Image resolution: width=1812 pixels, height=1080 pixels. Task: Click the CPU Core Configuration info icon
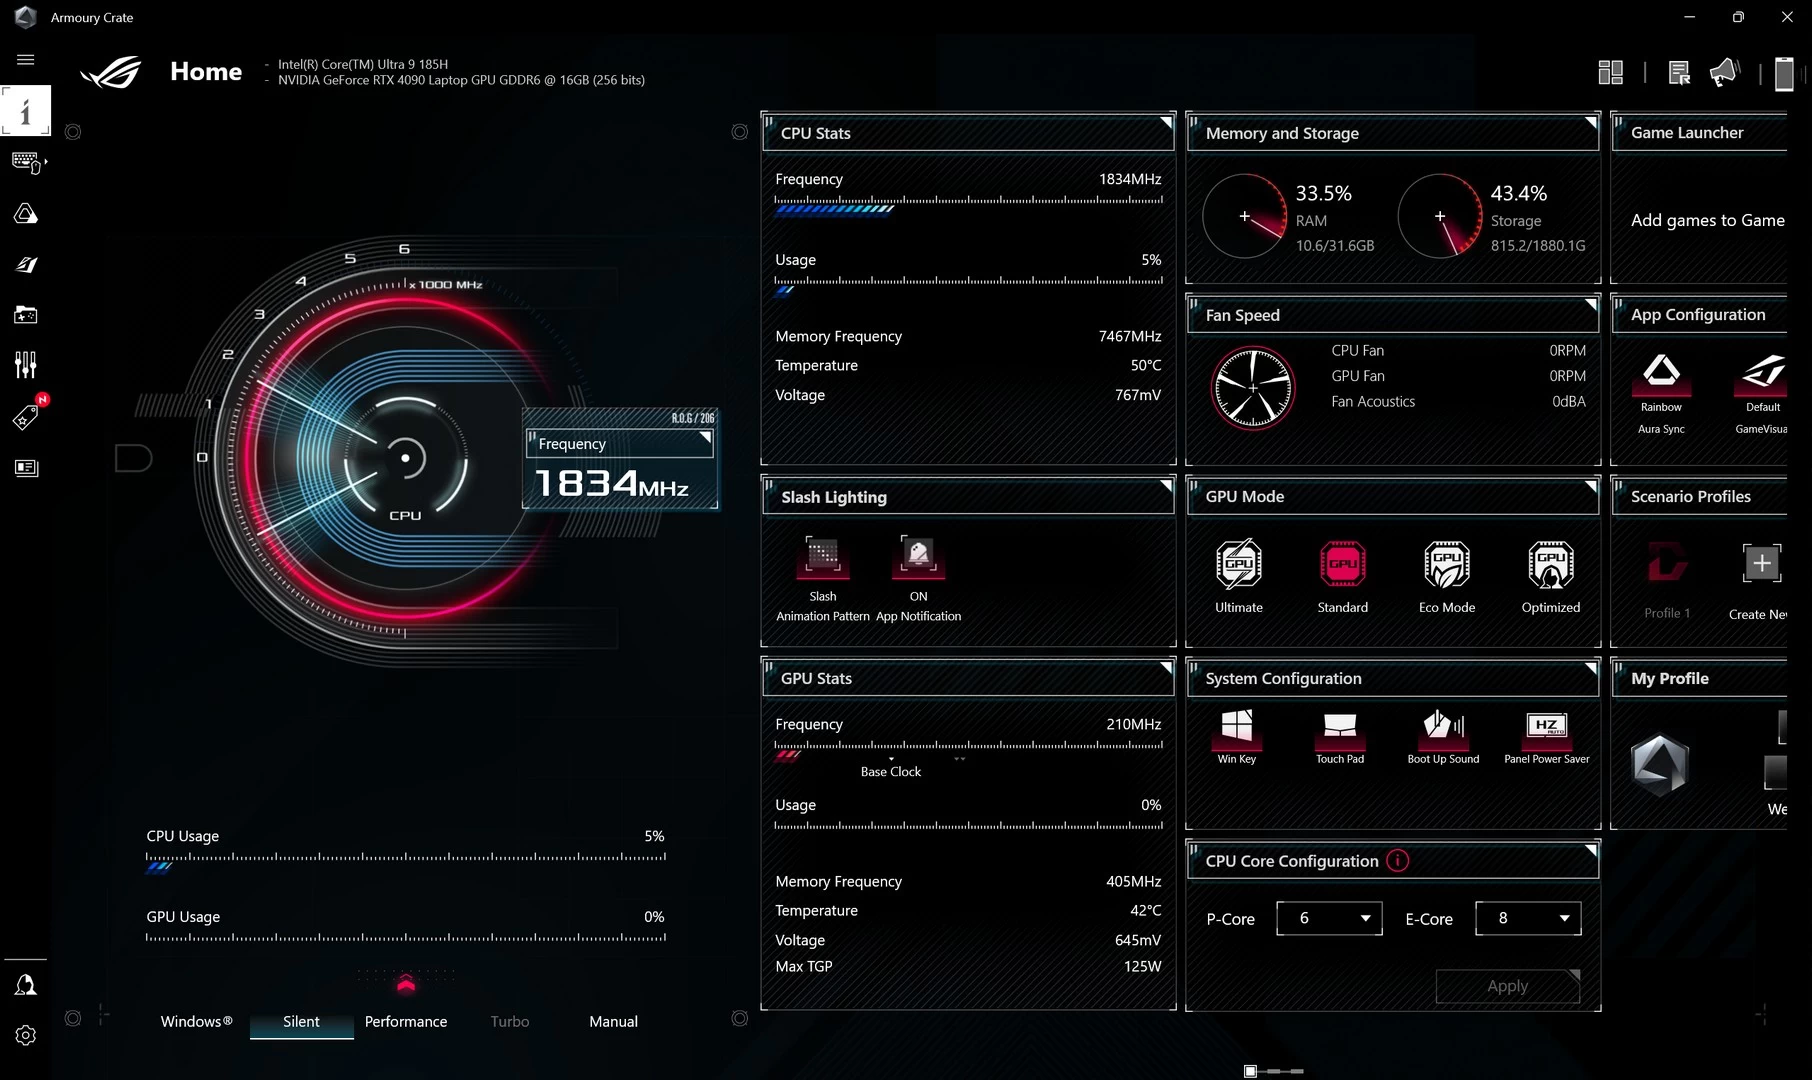coord(1398,861)
